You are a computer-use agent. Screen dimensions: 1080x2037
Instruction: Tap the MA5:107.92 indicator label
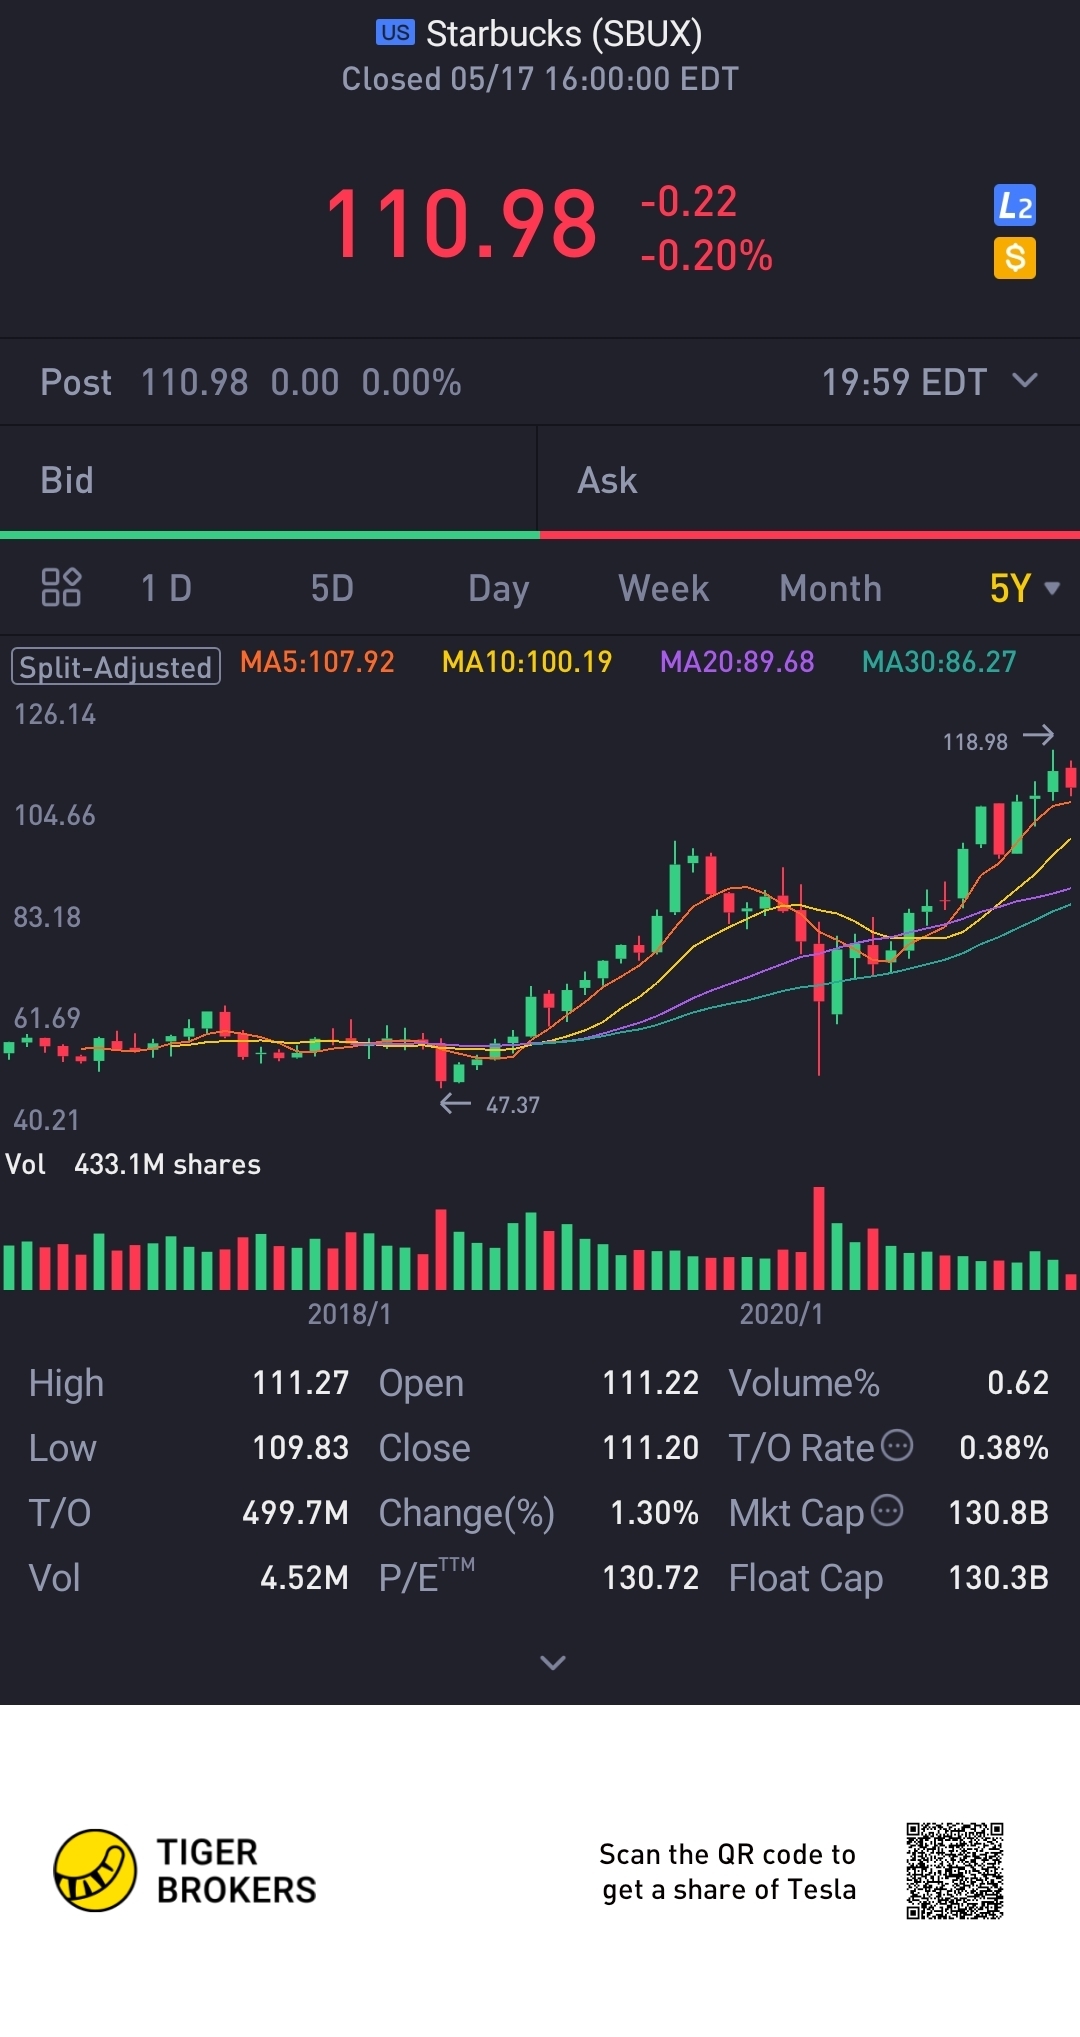pyautogui.click(x=317, y=662)
